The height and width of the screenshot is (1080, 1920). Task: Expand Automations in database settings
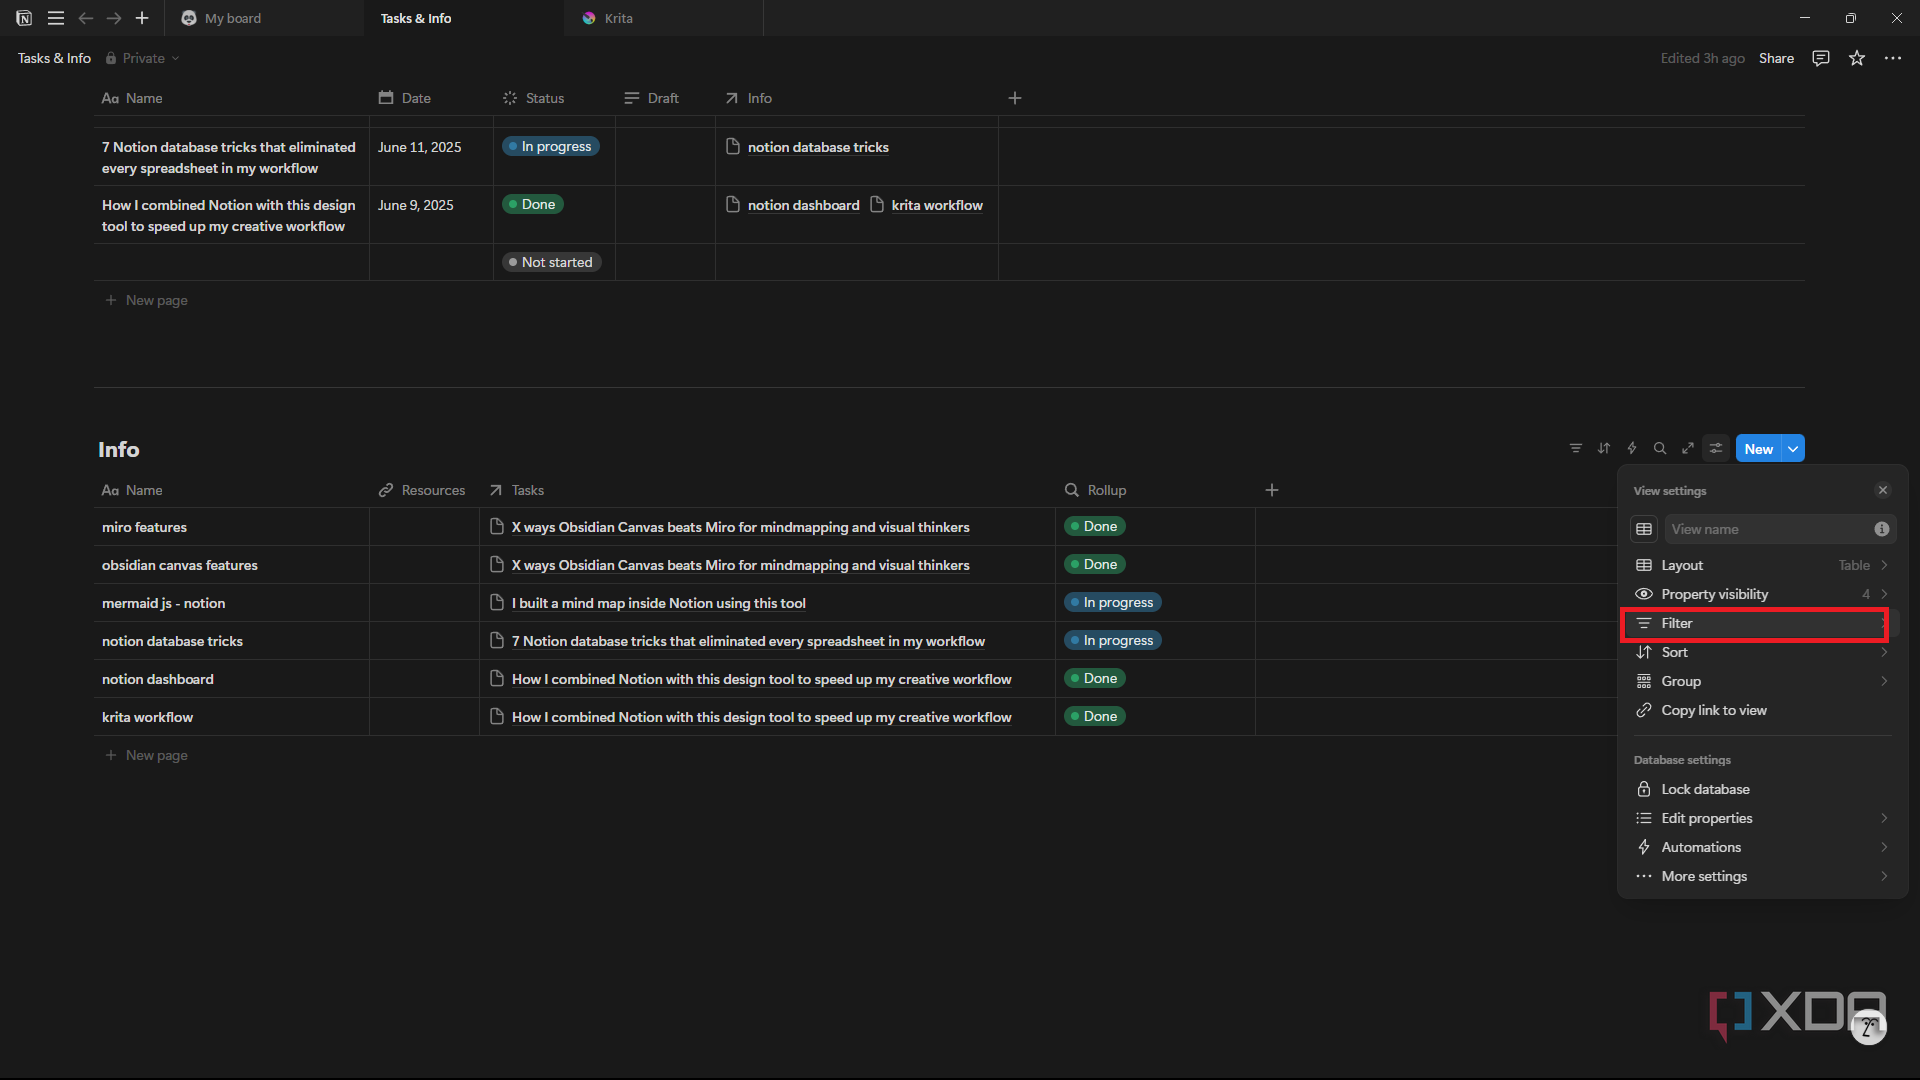(1762, 847)
